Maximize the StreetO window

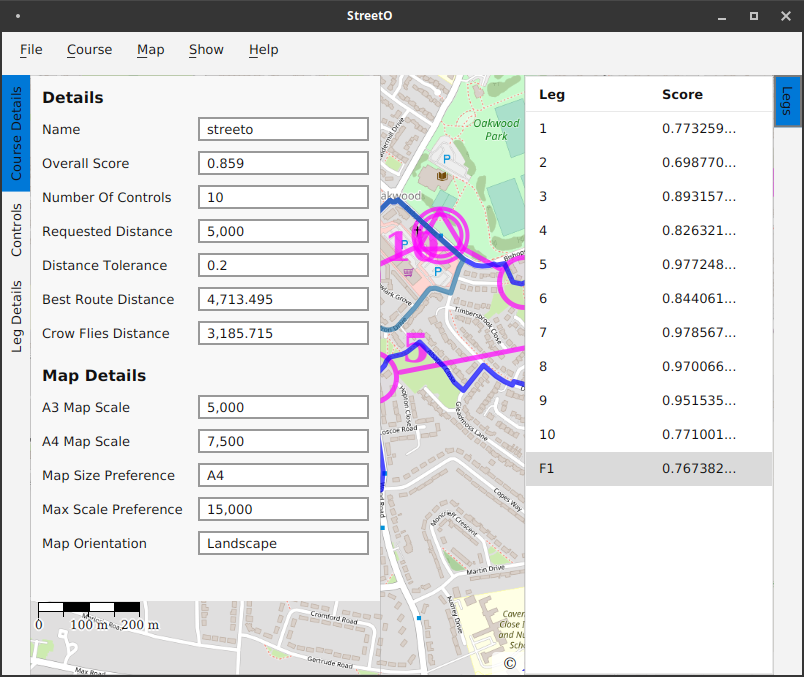[x=753, y=16]
